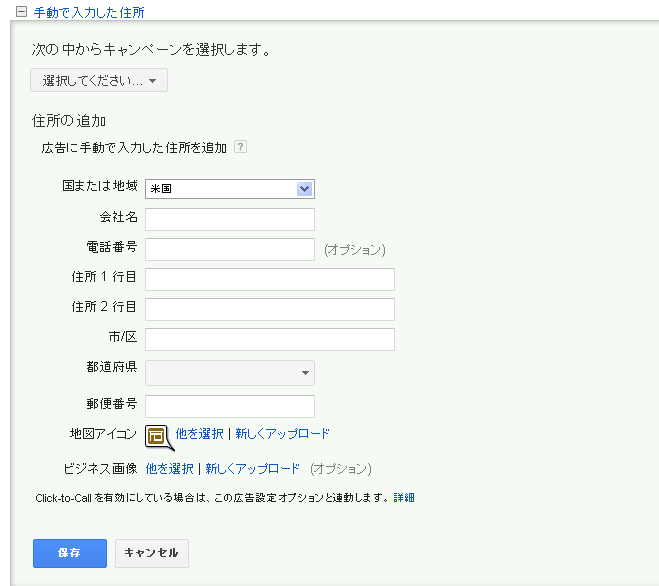Click the 次の中からキャンペーンを選択します text
The image size is (659, 586).
pyautogui.click(x=150, y=50)
